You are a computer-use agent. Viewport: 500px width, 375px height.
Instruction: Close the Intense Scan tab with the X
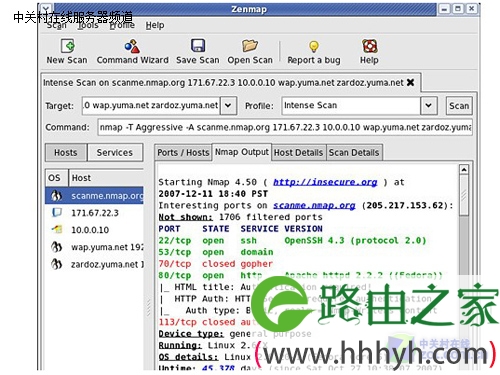[x=411, y=82]
